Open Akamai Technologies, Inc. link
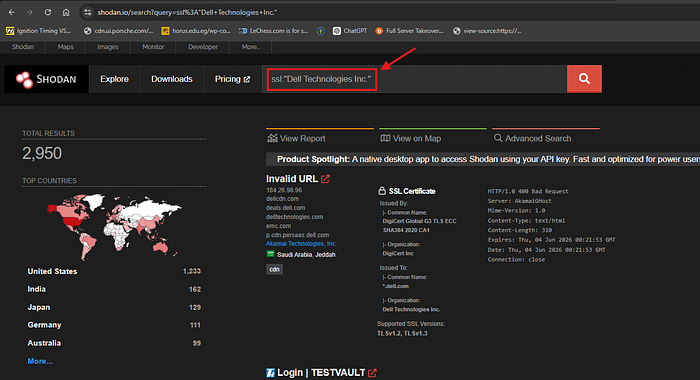Image resolution: width=700 pixels, height=380 pixels. [x=301, y=244]
